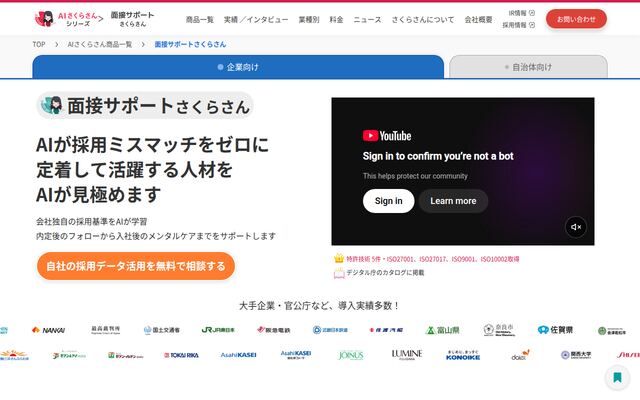Select the 企業向け tab

click(238, 67)
